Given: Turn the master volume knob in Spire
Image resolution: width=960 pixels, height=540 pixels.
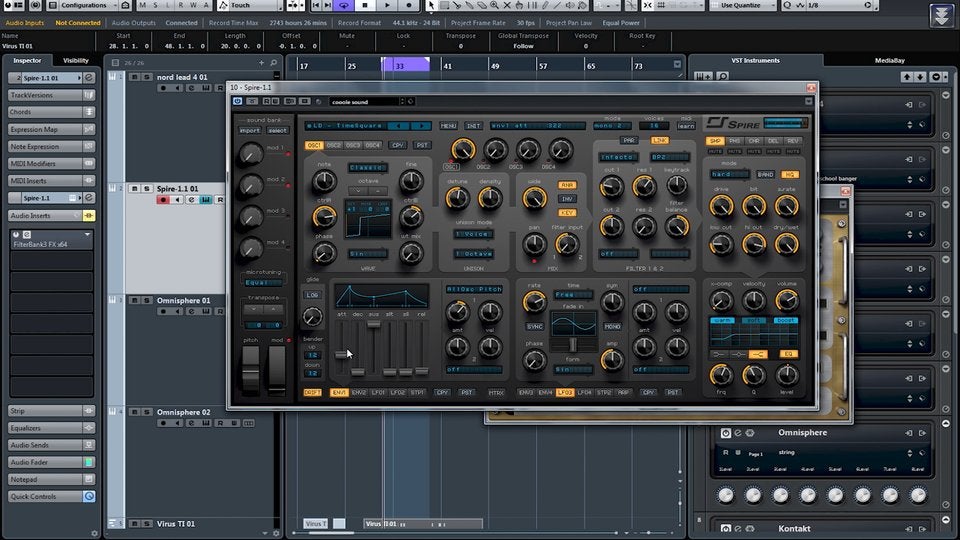Looking at the screenshot, I should (x=787, y=301).
